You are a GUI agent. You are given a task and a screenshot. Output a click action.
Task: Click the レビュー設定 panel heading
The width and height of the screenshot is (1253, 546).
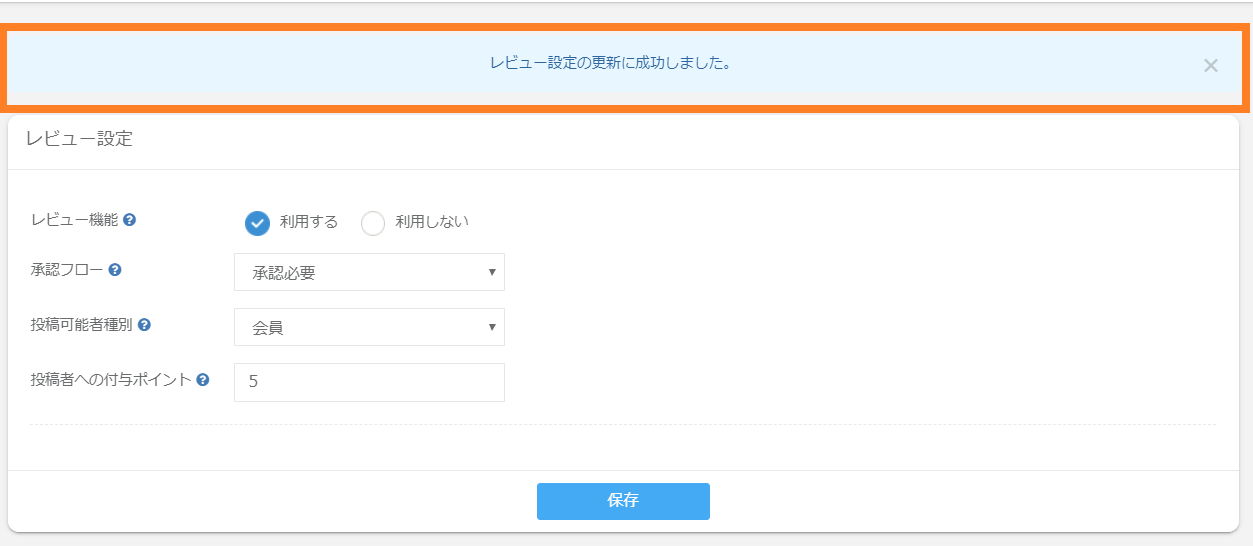click(79, 139)
